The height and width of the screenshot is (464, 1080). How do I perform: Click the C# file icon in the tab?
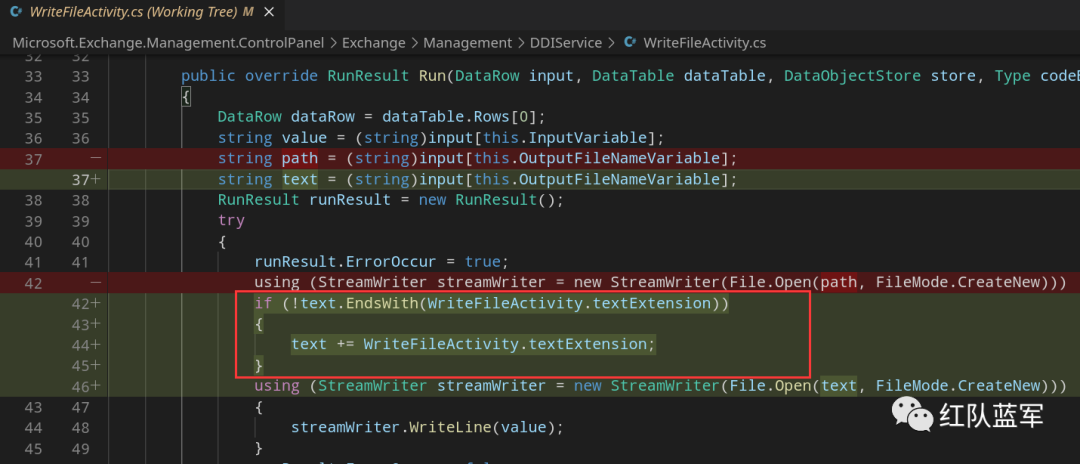click(15, 12)
